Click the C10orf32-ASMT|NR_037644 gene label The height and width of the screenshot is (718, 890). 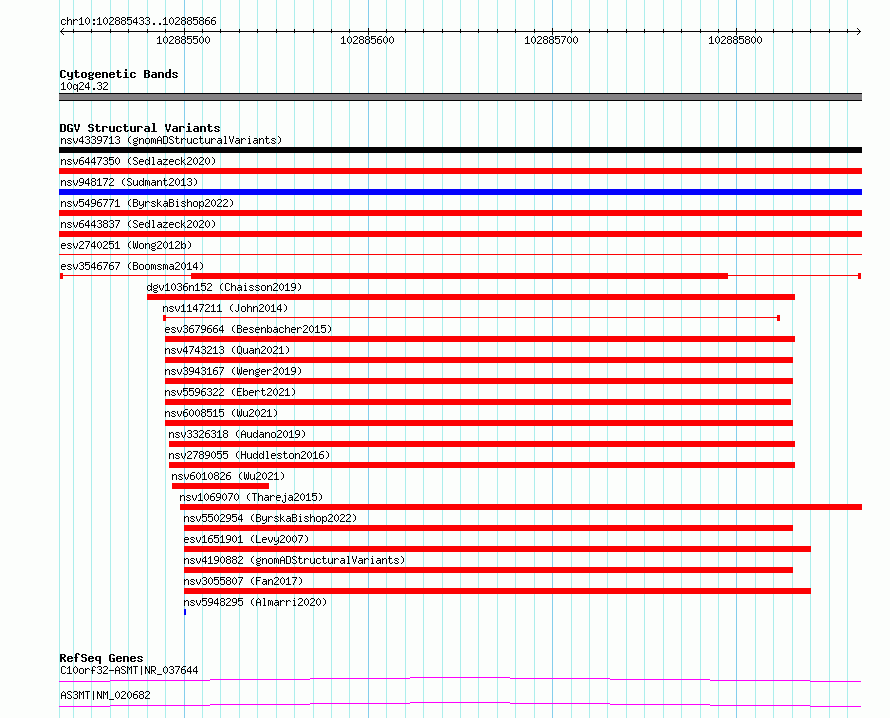coord(129,670)
